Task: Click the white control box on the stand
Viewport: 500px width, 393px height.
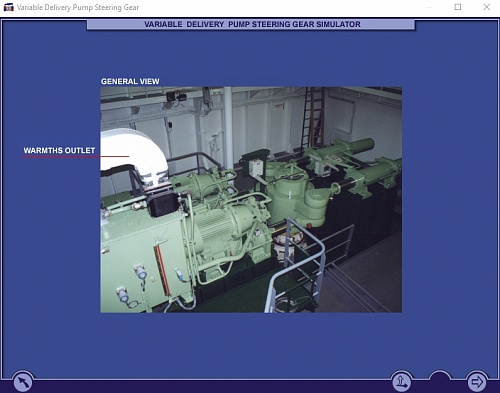Action: tap(256, 168)
